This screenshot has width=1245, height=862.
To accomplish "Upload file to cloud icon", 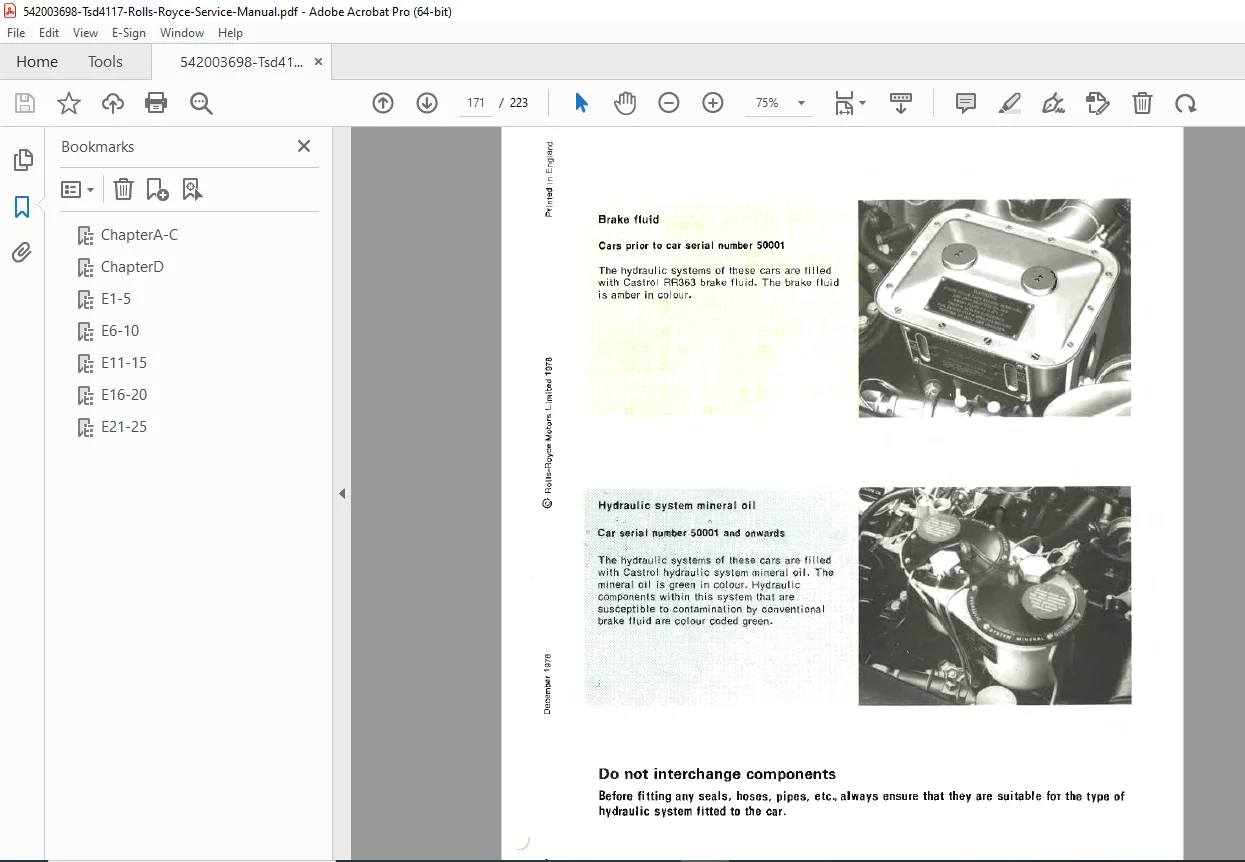I will click(x=113, y=103).
